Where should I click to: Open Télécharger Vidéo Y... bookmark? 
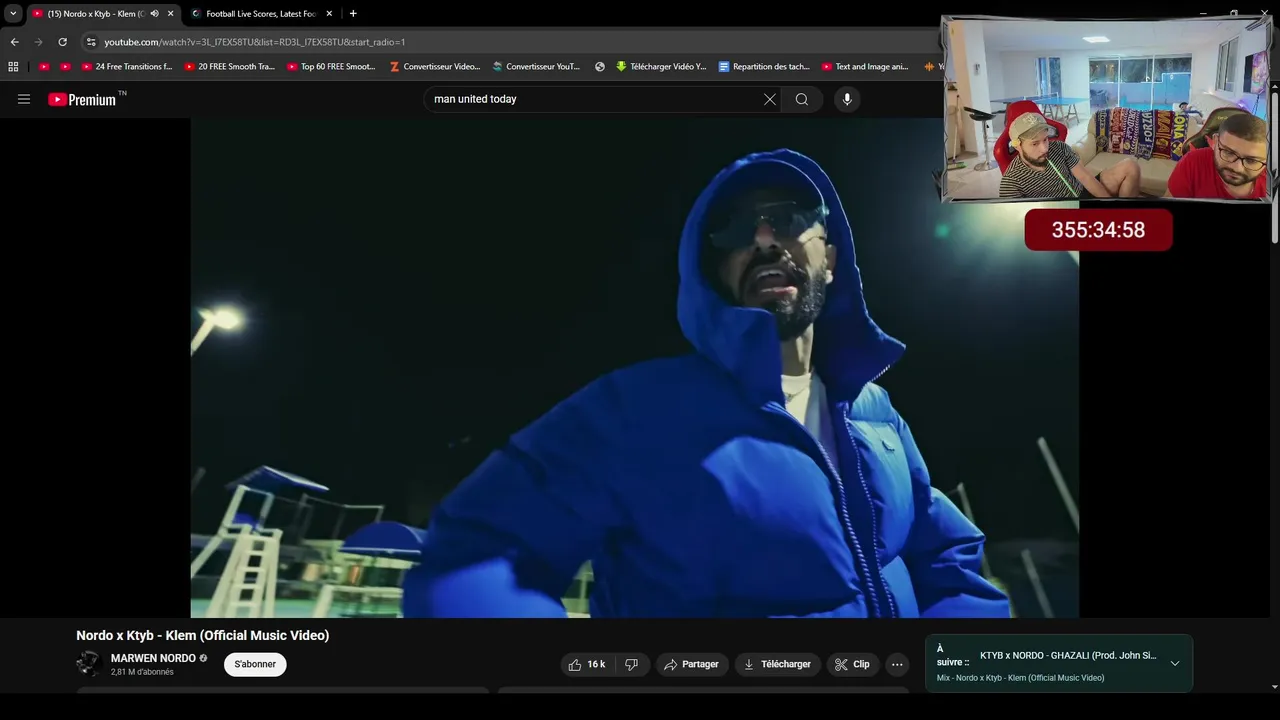click(661, 67)
